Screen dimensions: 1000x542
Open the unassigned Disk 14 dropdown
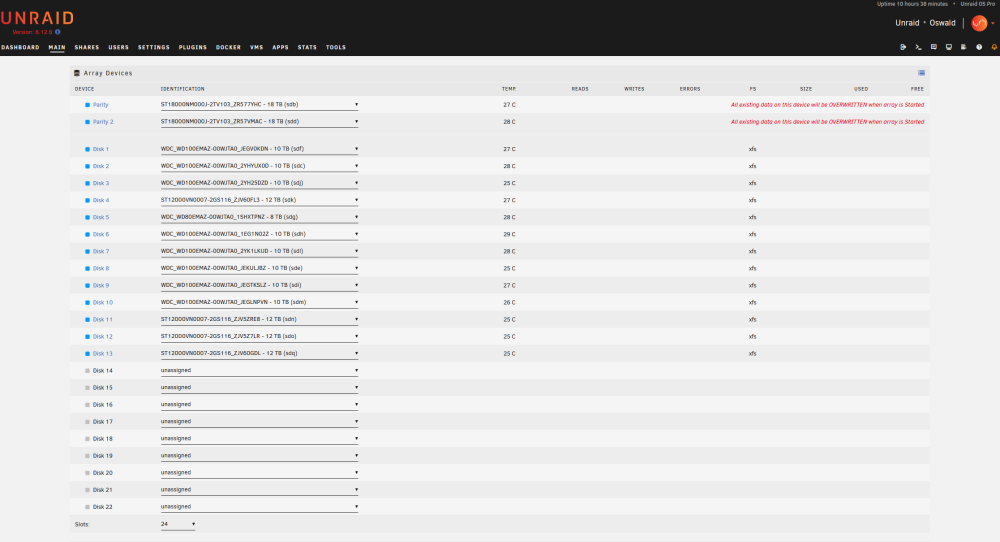259,370
